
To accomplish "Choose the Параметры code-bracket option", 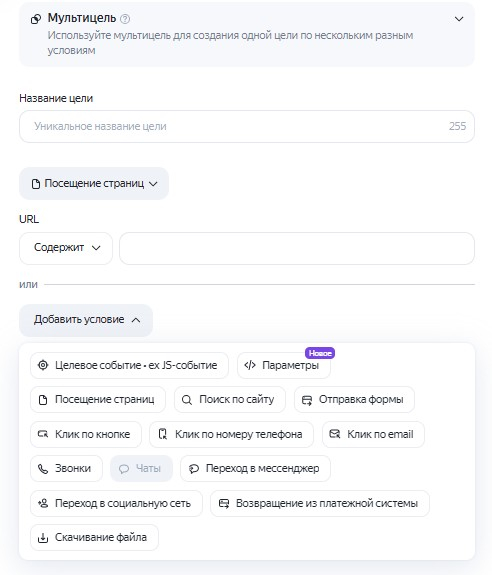I will click(x=284, y=365).
